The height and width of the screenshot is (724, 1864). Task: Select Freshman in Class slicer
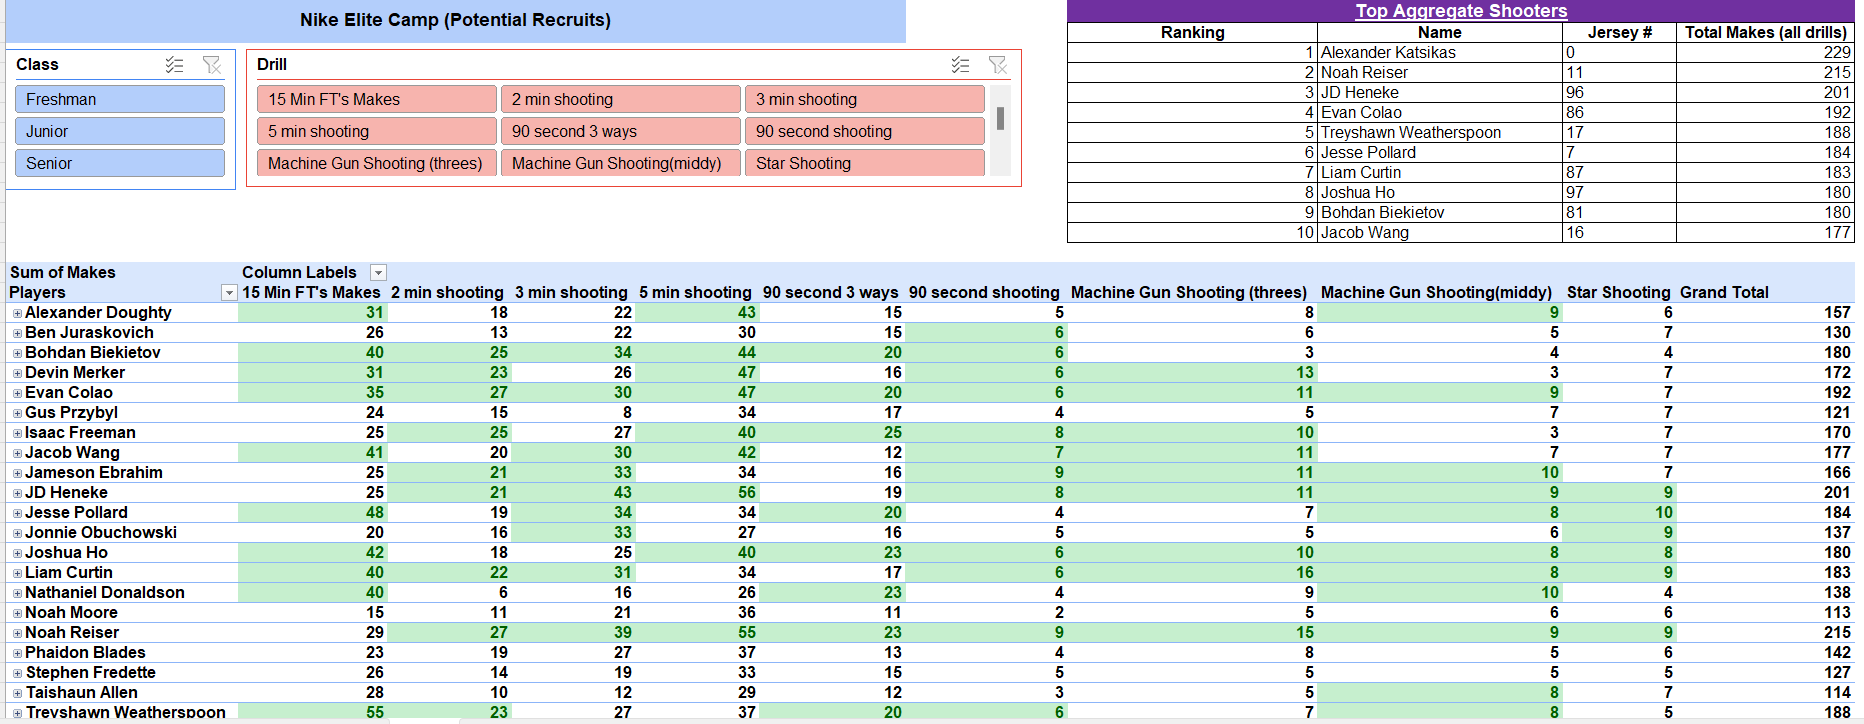coord(120,99)
